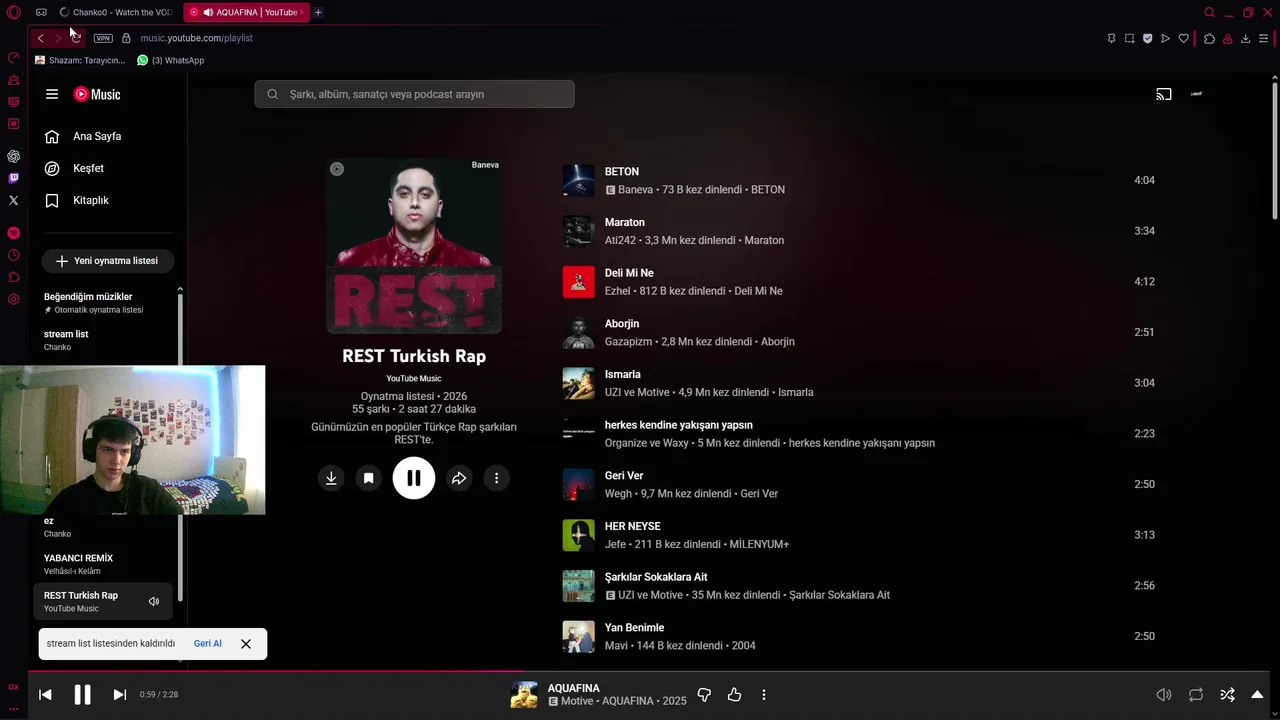The image size is (1280, 720).
Task: Open the browser downloads icon
Action: 1245,38
